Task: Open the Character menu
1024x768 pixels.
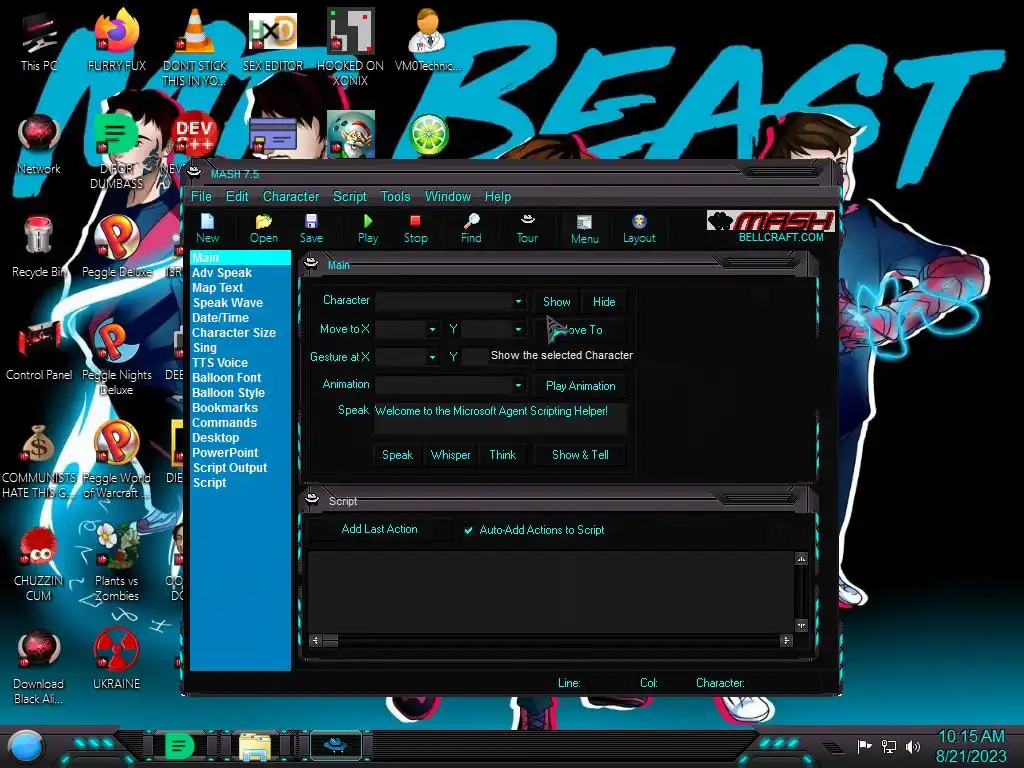Action: (291, 197)
